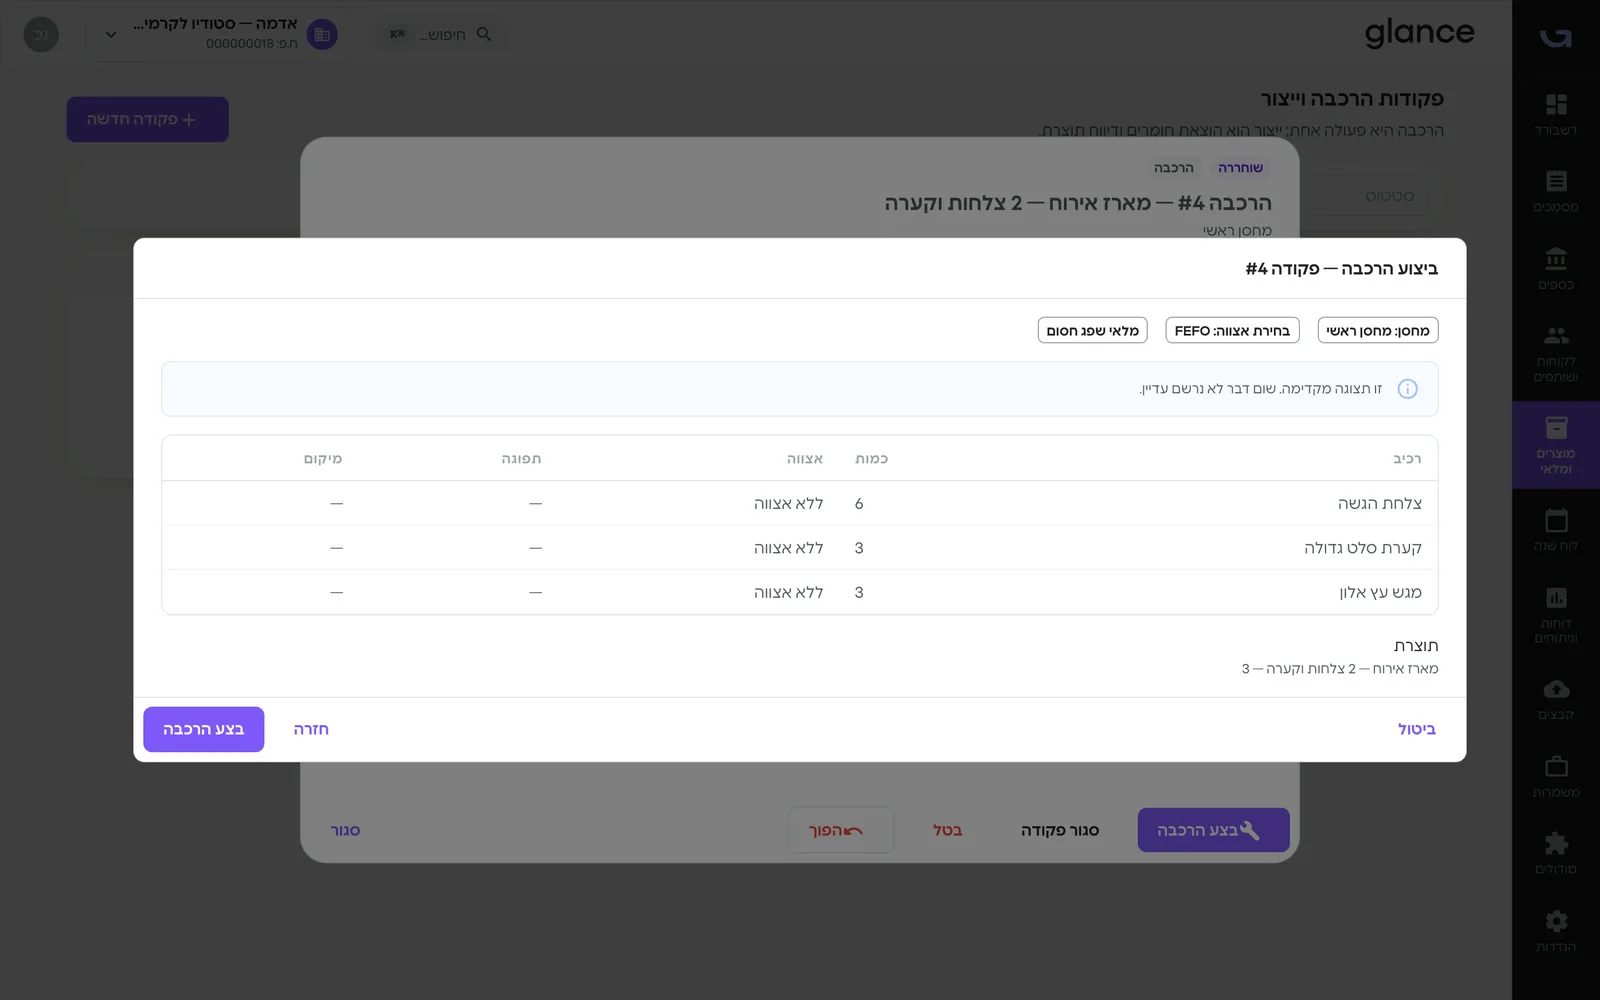This screenshot has height=1000, width=1600.
Task: Click חזרה back button in dialog
Action: click(x=311, y=729)
